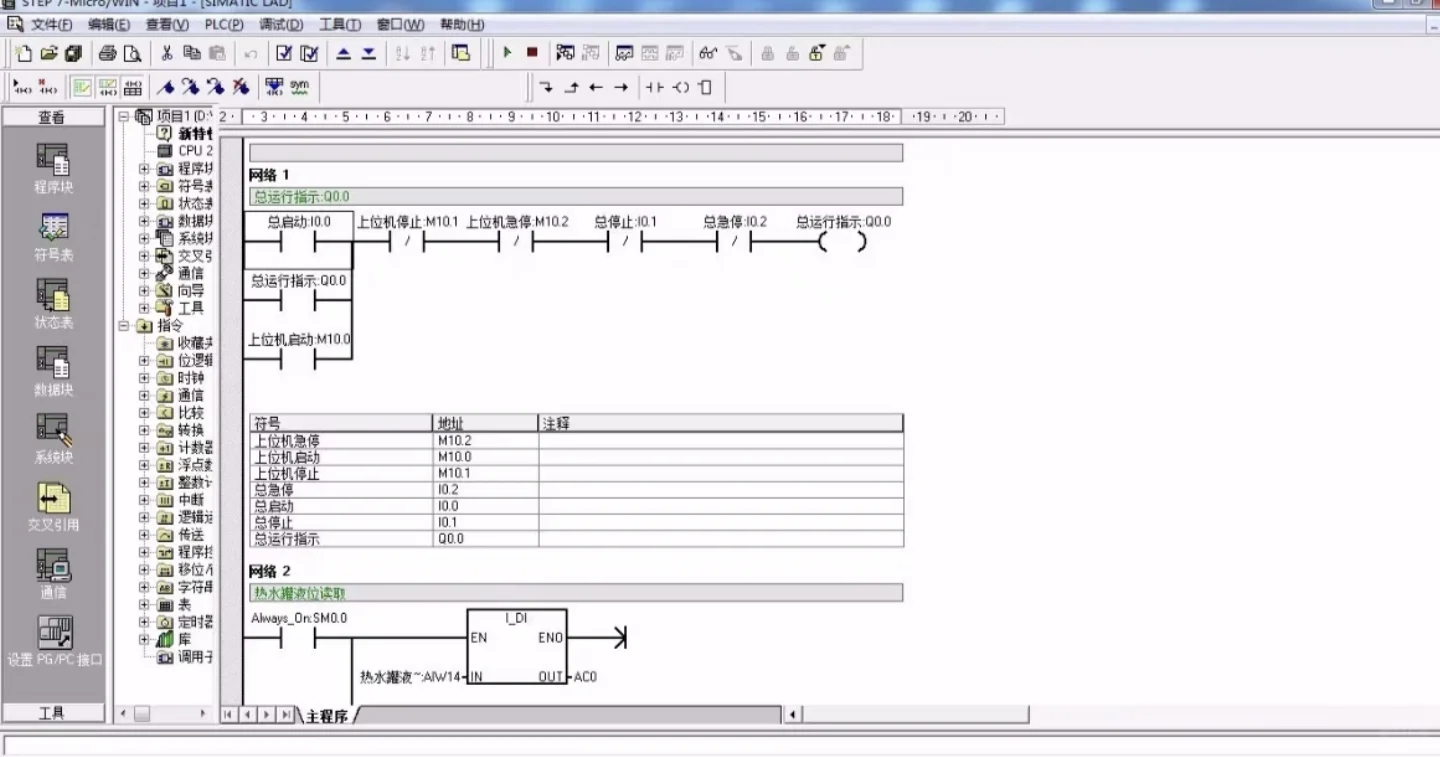
Task: Expand the 向导 tree node
Action: pos(144,290)
